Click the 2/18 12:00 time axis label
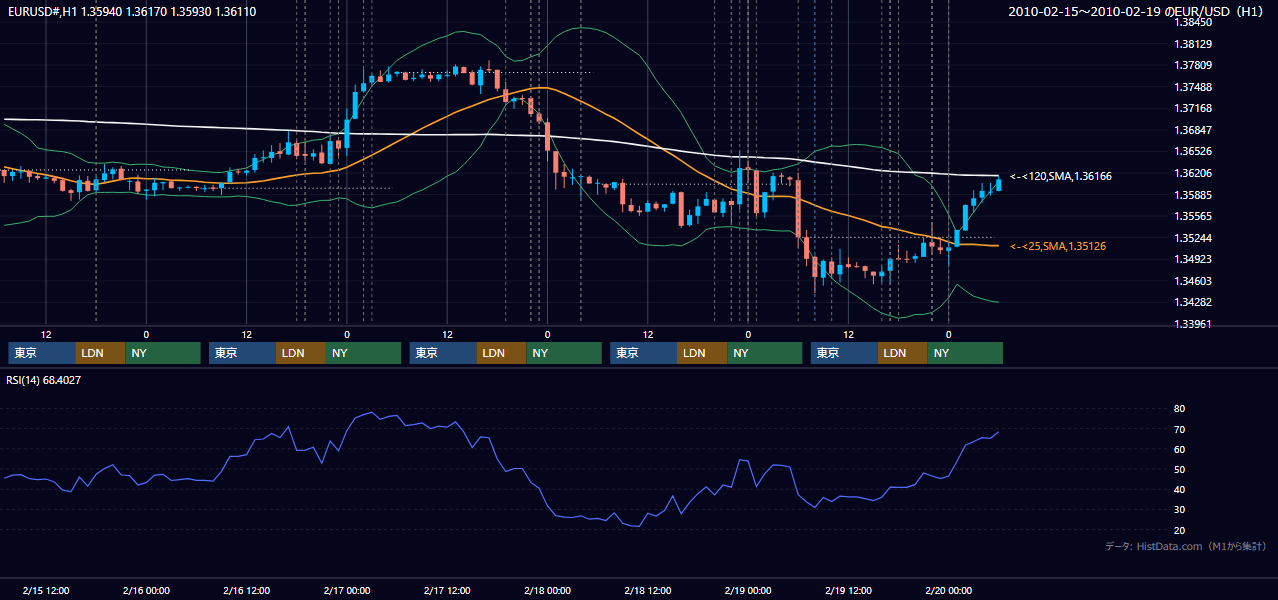The width and height of the screenshot is (1278, 600). [x=648, y=591]
